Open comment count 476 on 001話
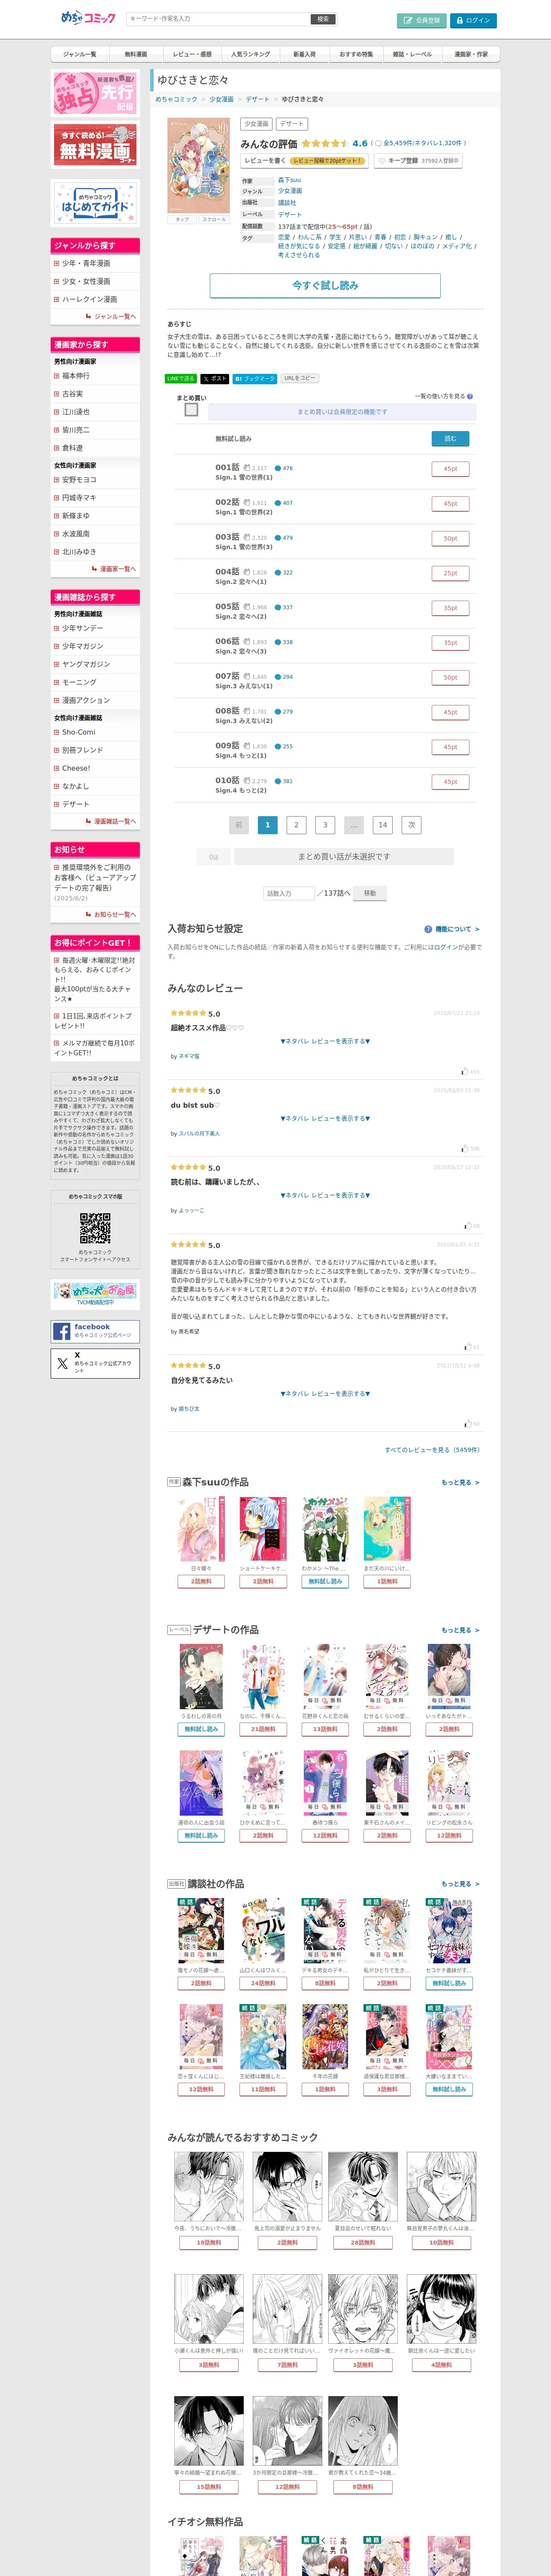Viewport: 551px width, 2576px height. click(284, 468)
